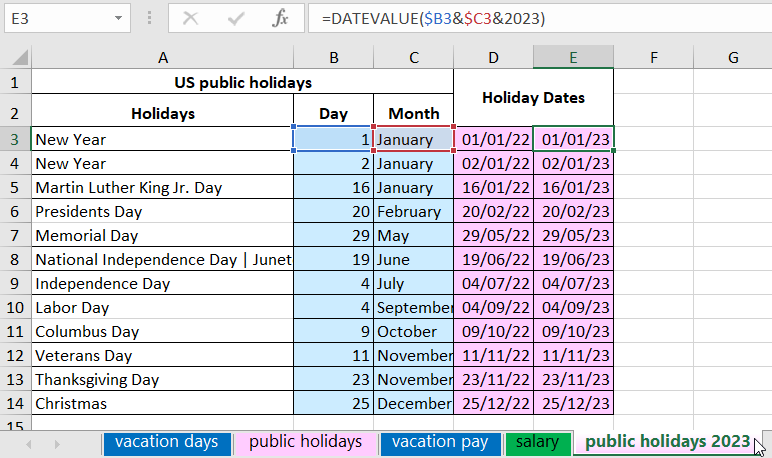Select date cell 04/07/22
The width and height of the screenshot is (772, 458).
point(493,284)
